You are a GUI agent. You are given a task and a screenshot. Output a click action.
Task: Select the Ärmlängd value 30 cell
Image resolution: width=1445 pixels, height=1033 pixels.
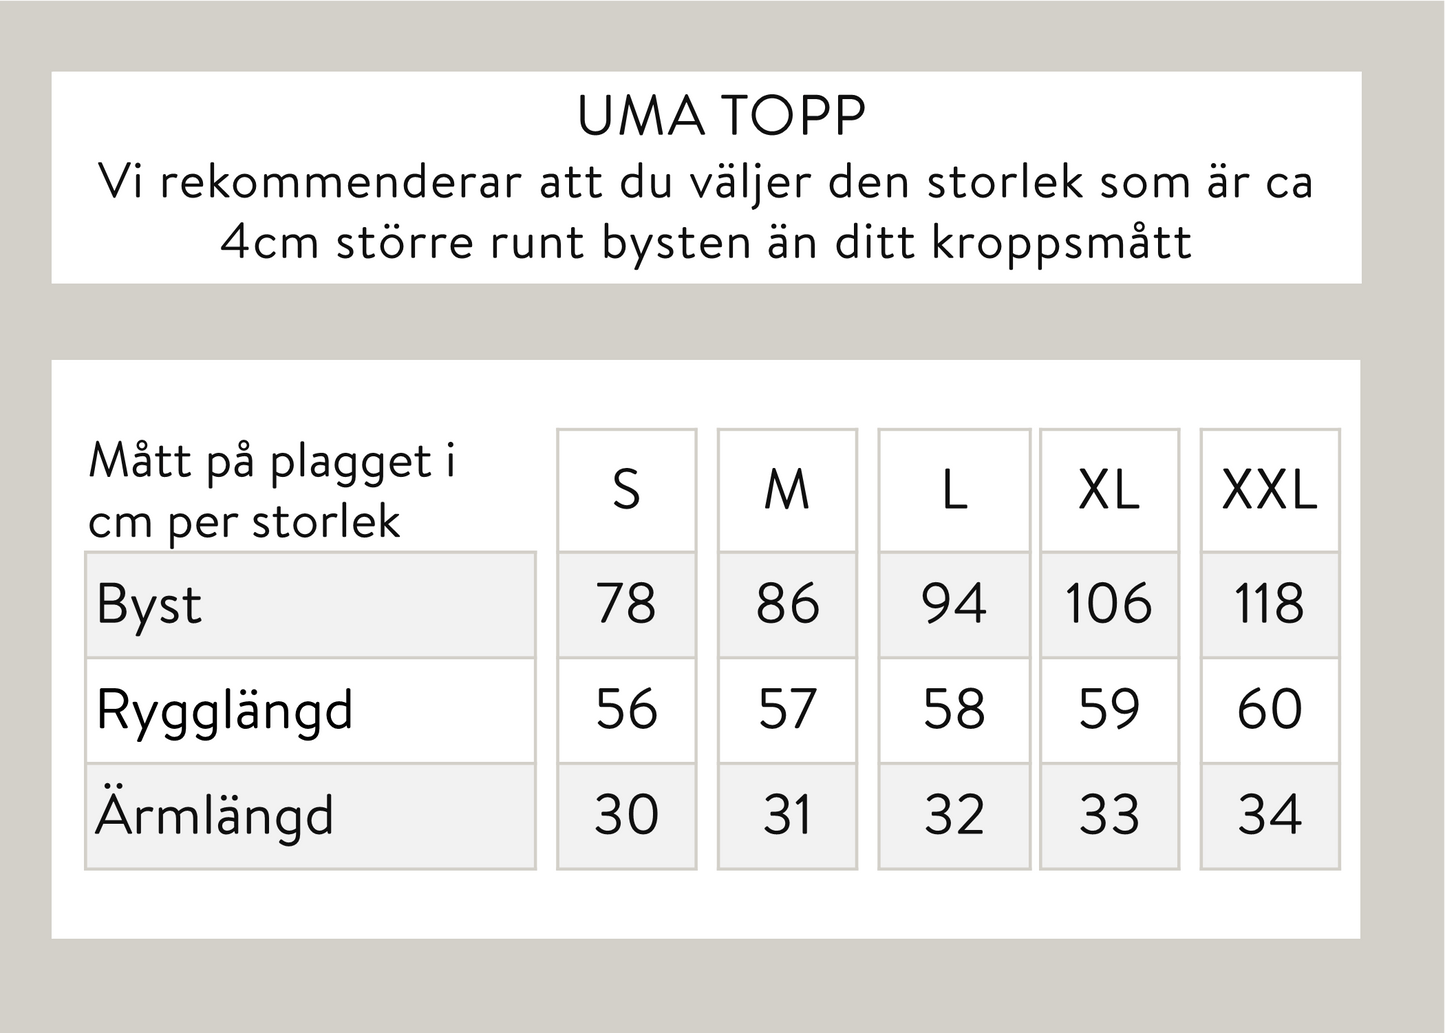626,815
